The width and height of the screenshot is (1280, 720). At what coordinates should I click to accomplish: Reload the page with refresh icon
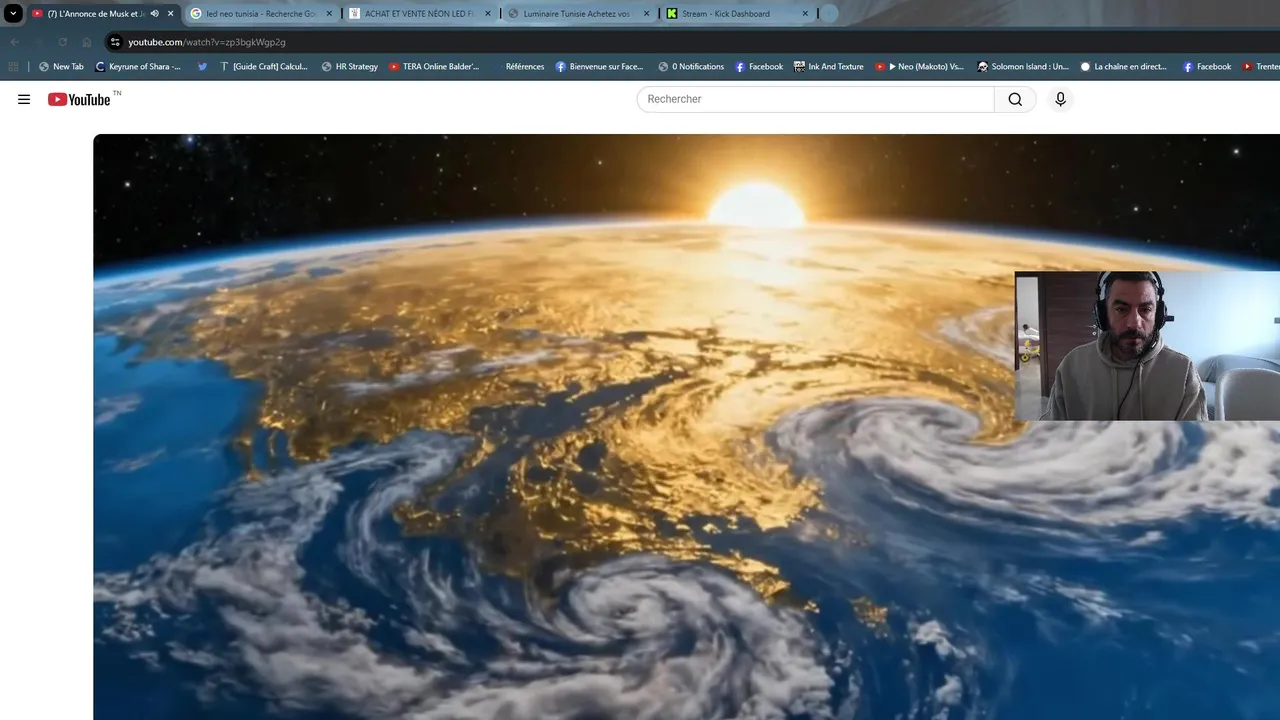click(62, 42)
